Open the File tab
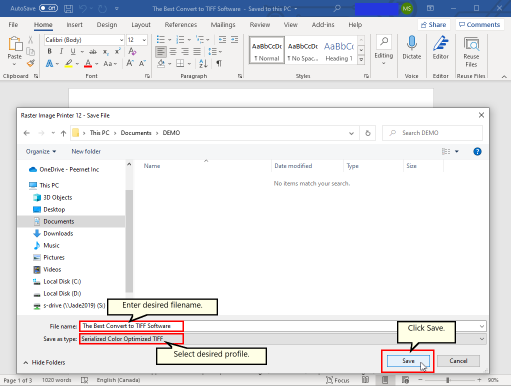The image size is (511, 386). (x=13, y=25)
